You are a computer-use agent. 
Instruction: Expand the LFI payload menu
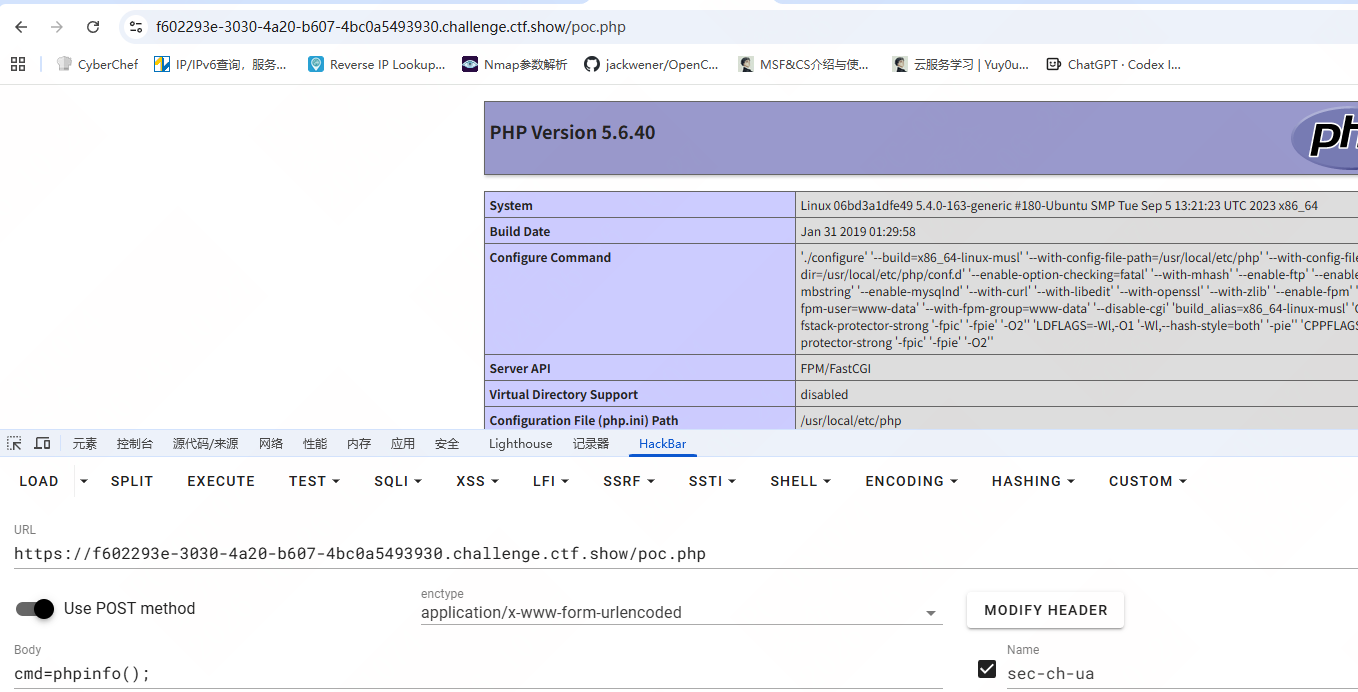551,481
